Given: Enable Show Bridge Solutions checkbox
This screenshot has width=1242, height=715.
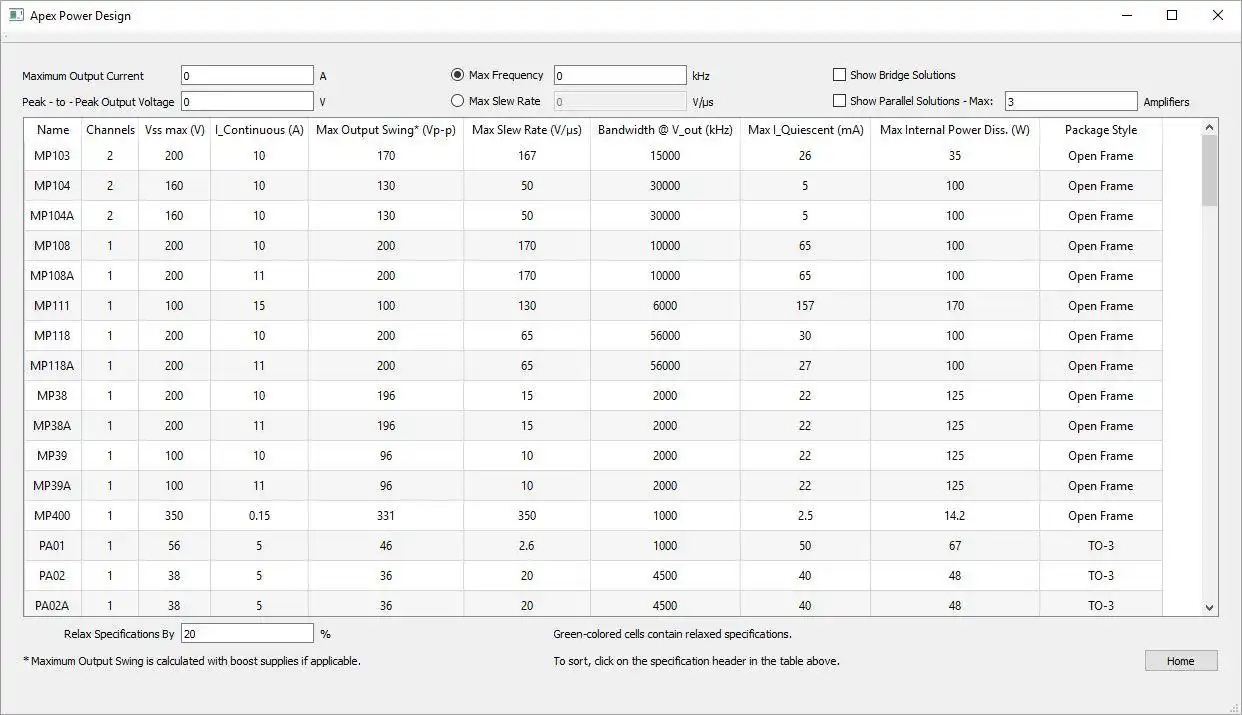Looking at the screenshot, I should point(839,75).
